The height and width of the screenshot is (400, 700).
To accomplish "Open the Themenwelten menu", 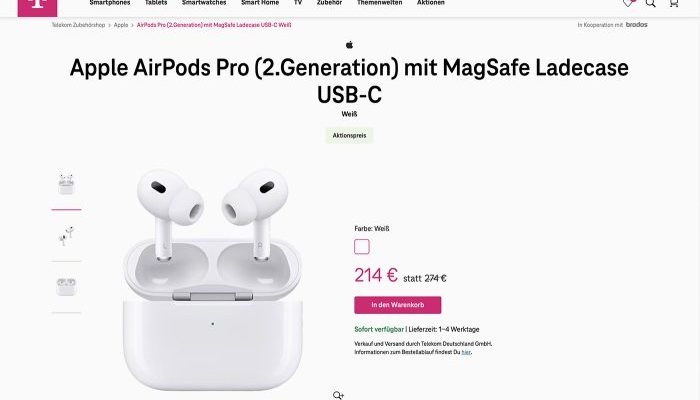I will [379, 3].
